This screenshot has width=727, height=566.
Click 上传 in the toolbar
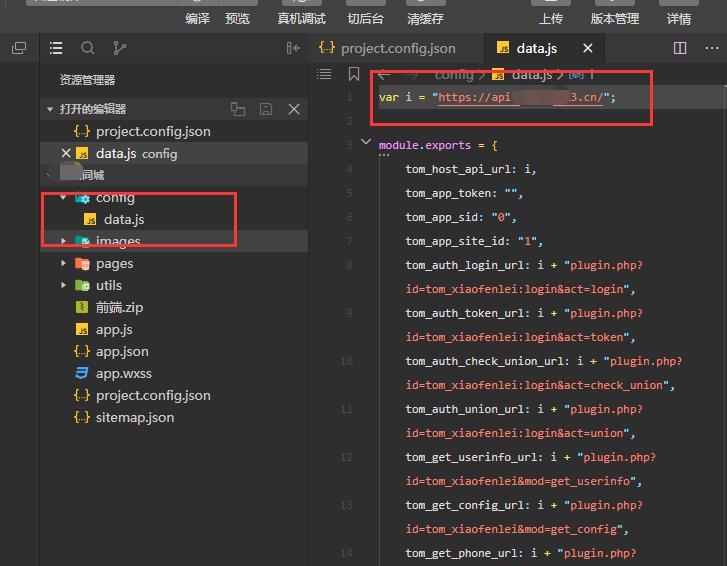point(551,19)
